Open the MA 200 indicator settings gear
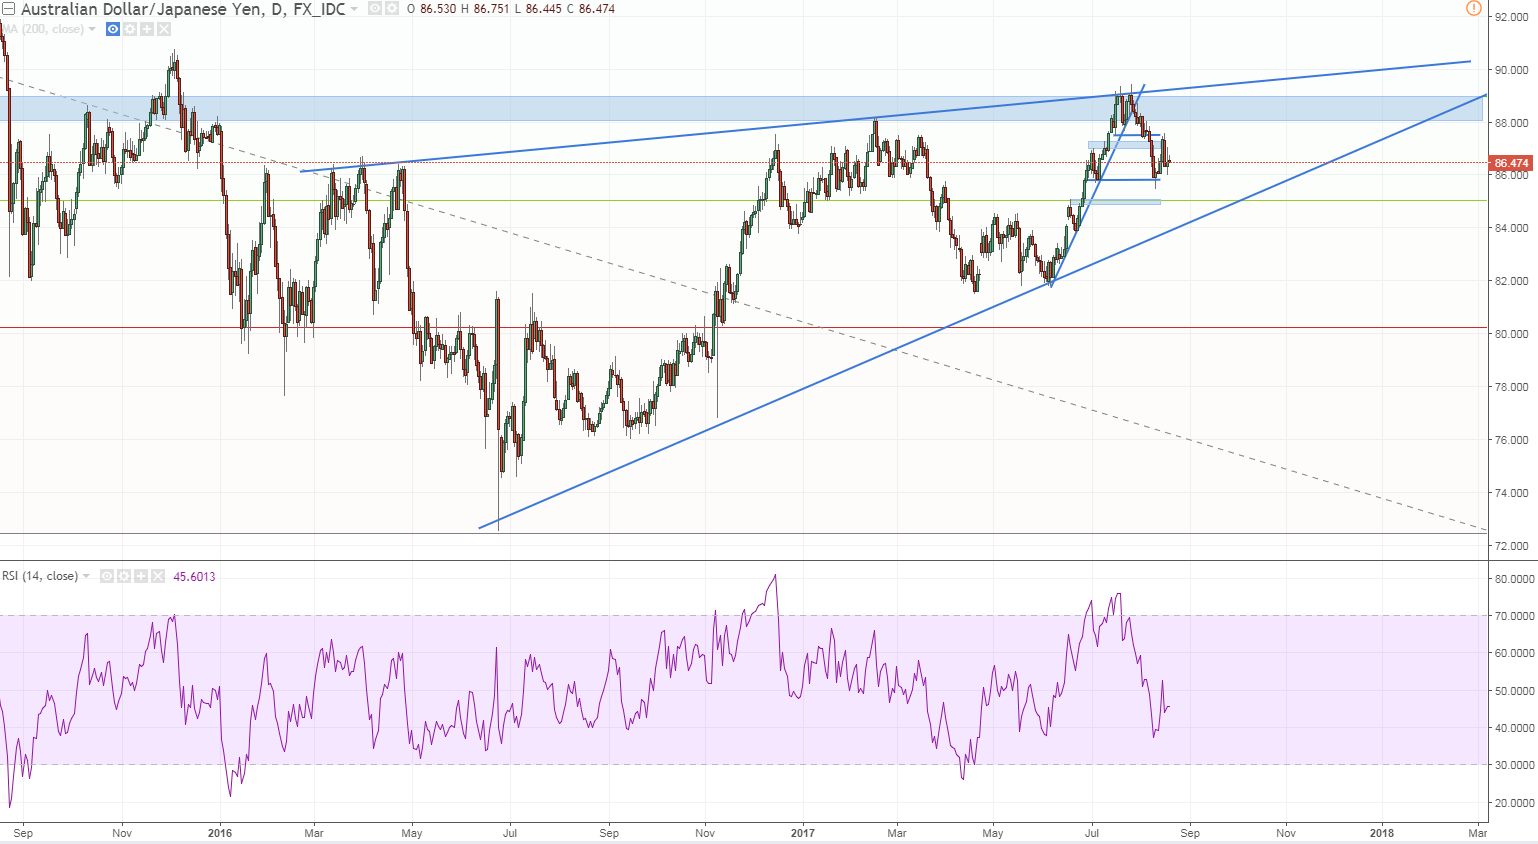 tap(130, 29)
